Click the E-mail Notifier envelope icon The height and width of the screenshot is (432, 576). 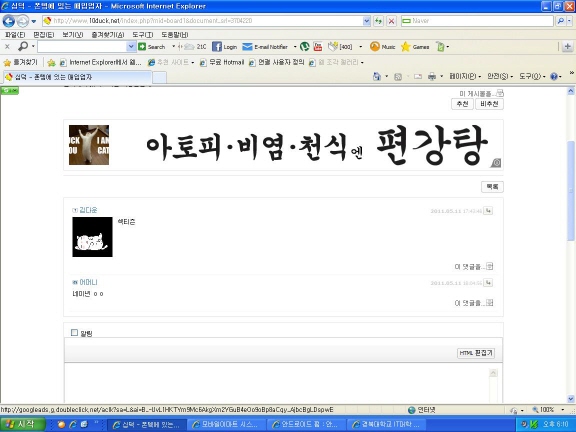248,47
